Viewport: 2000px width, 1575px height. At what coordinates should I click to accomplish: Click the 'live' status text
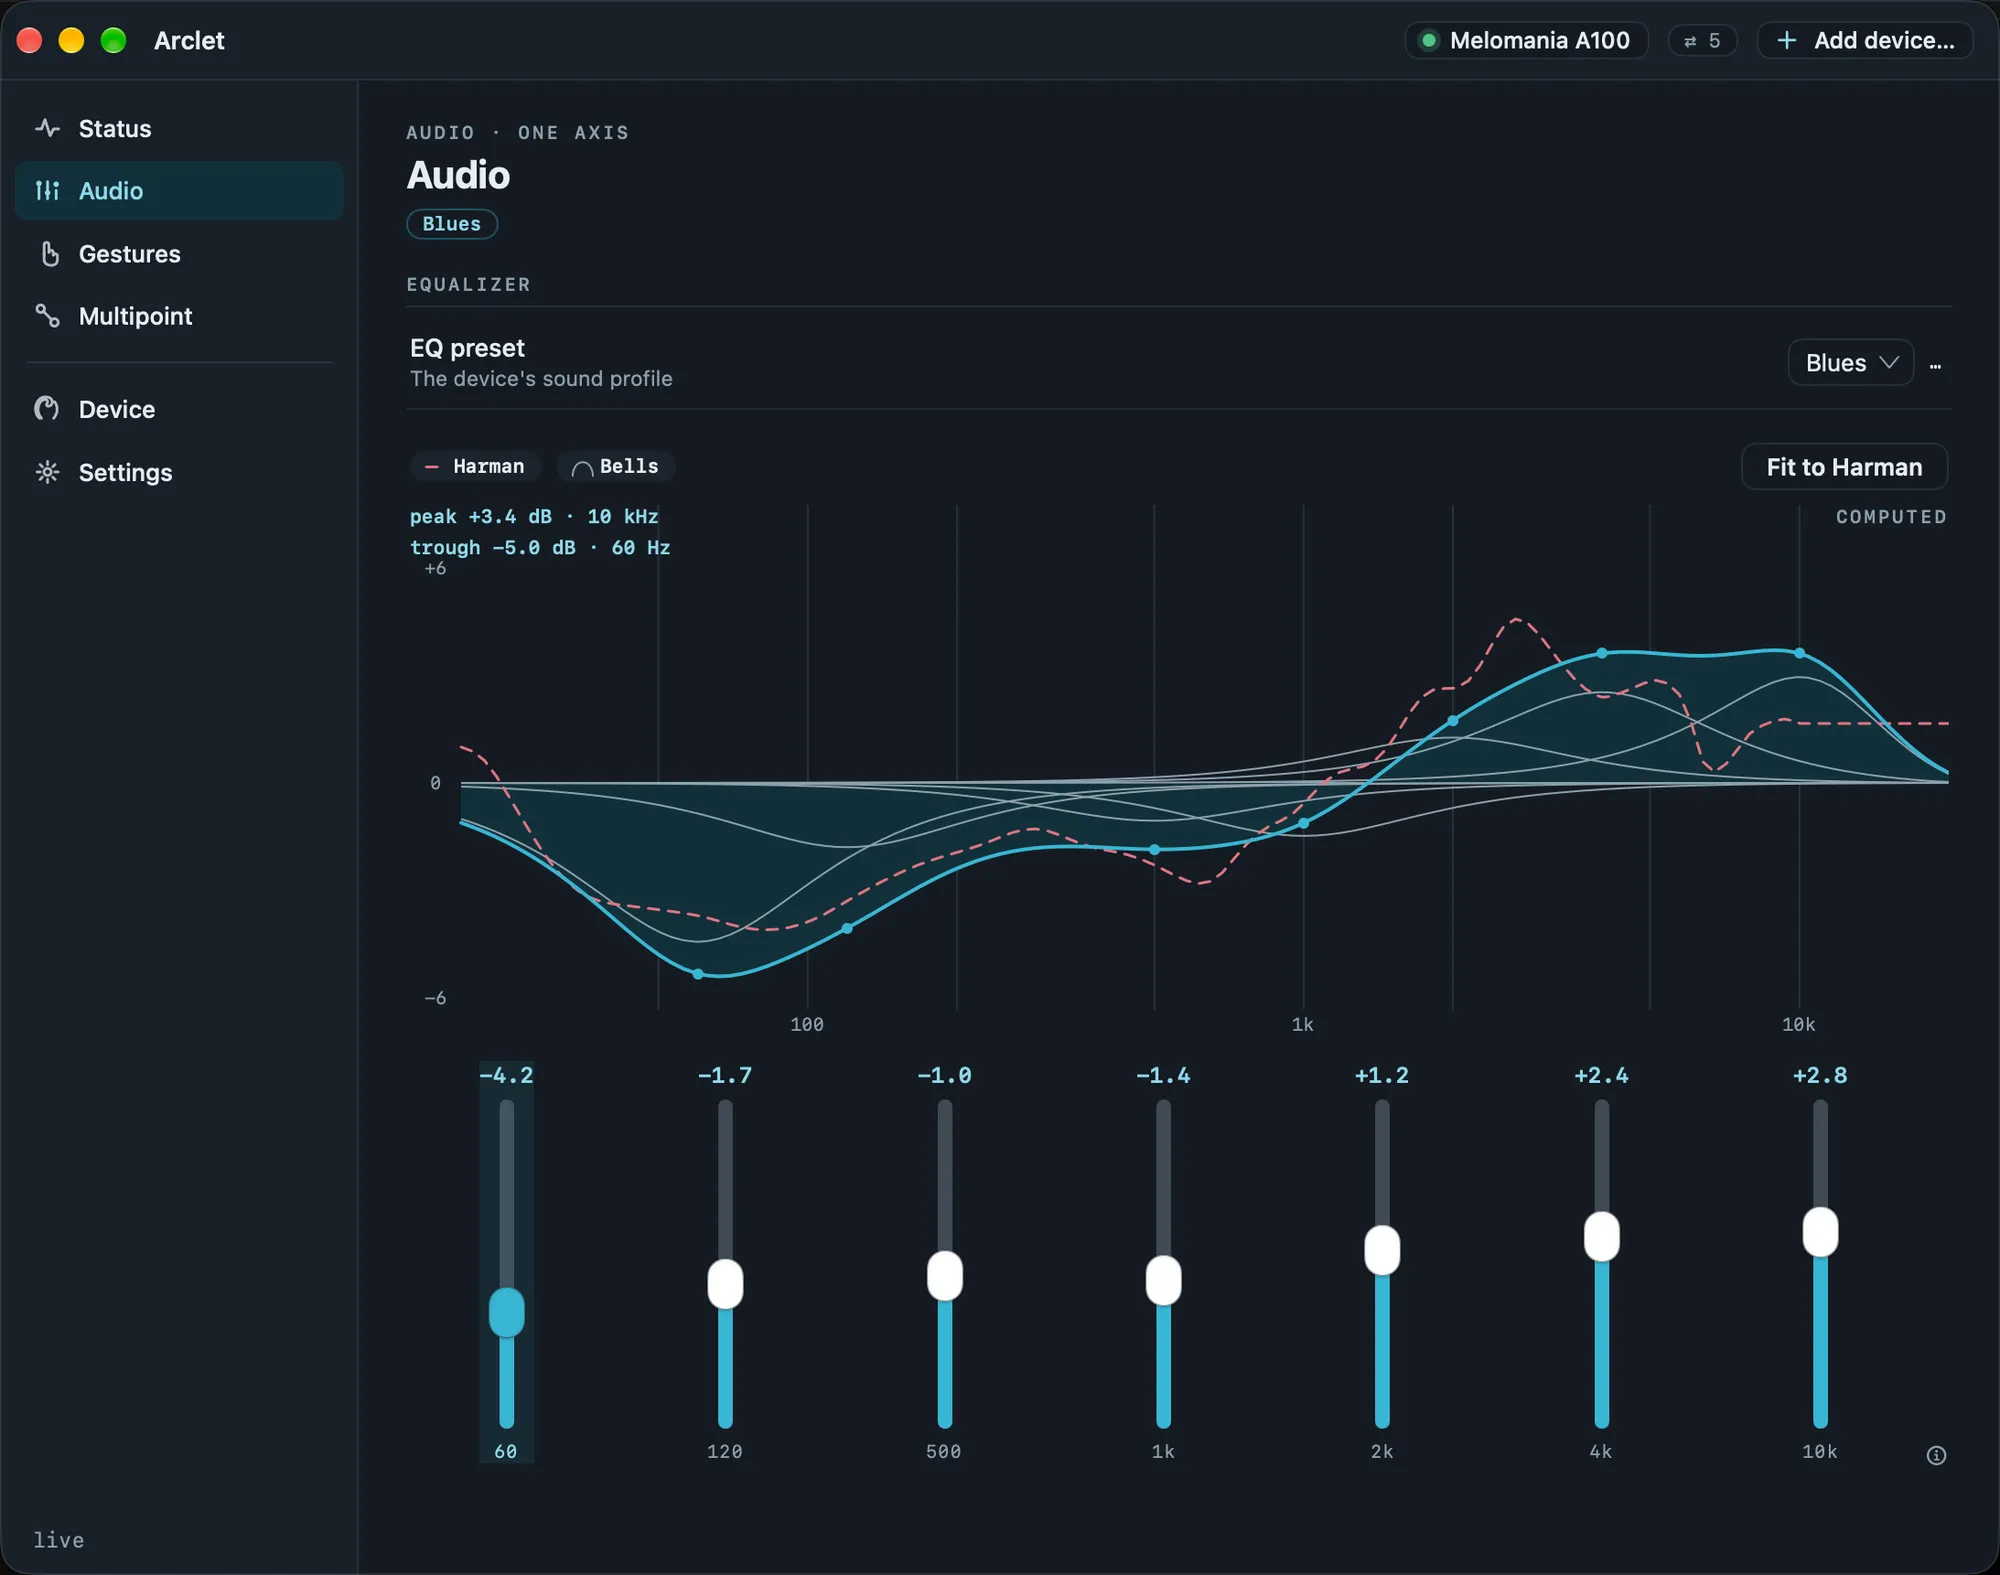pos(59,1540)
